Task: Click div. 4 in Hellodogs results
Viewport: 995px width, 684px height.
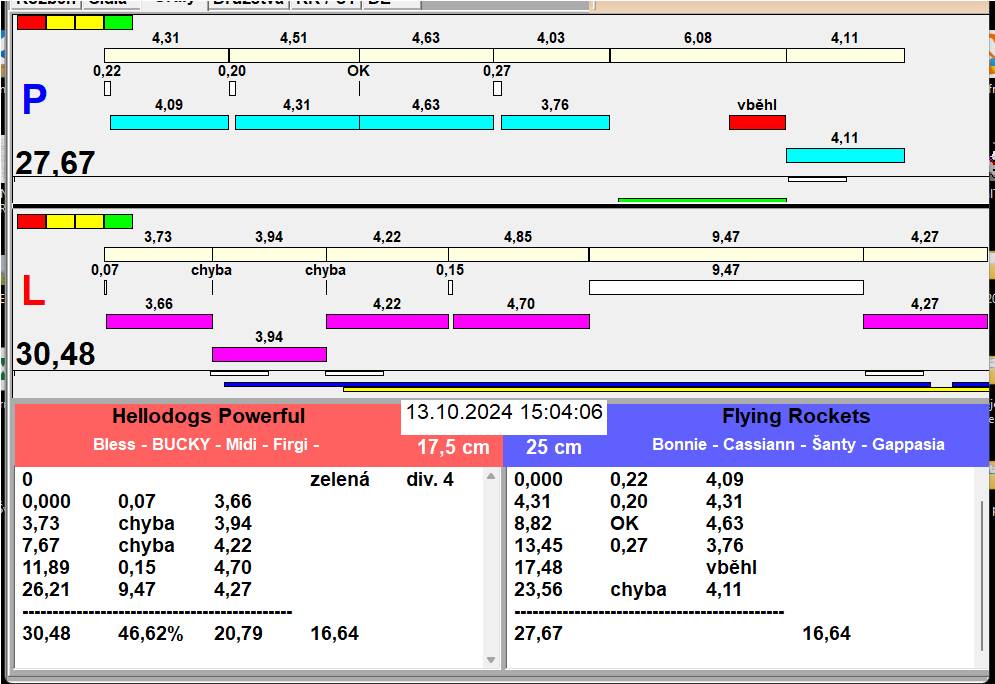Action: pyautogui.click(x=430, y=479)
